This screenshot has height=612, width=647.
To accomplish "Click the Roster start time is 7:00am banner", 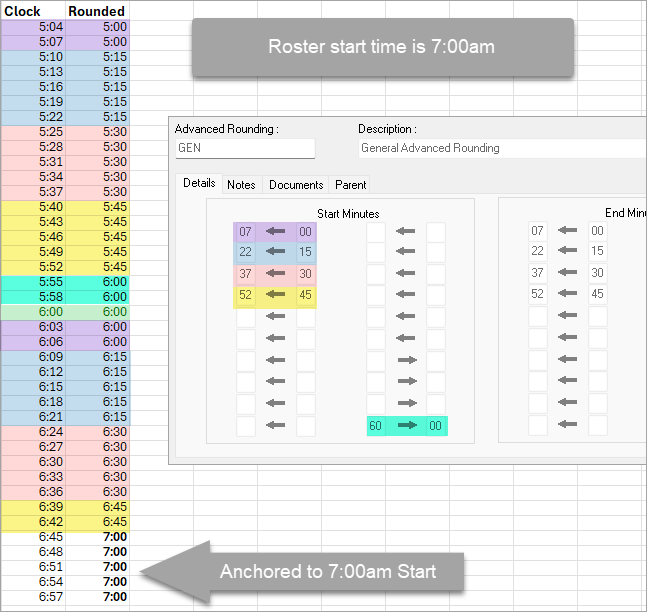I will (x=383, y=47).
